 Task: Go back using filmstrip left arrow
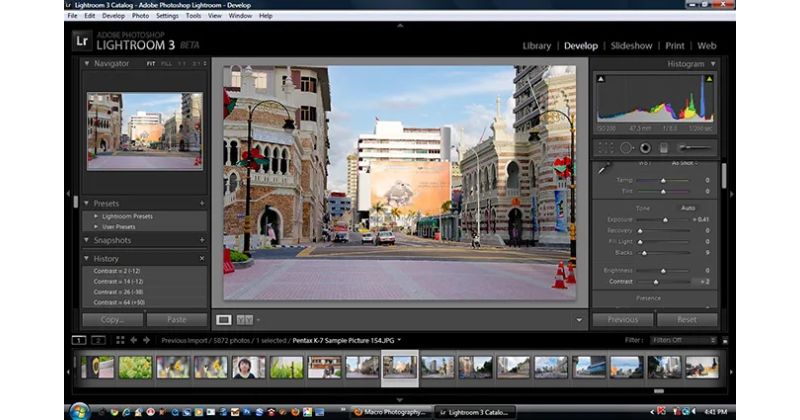pyautogui.click(x=134, y=340)
